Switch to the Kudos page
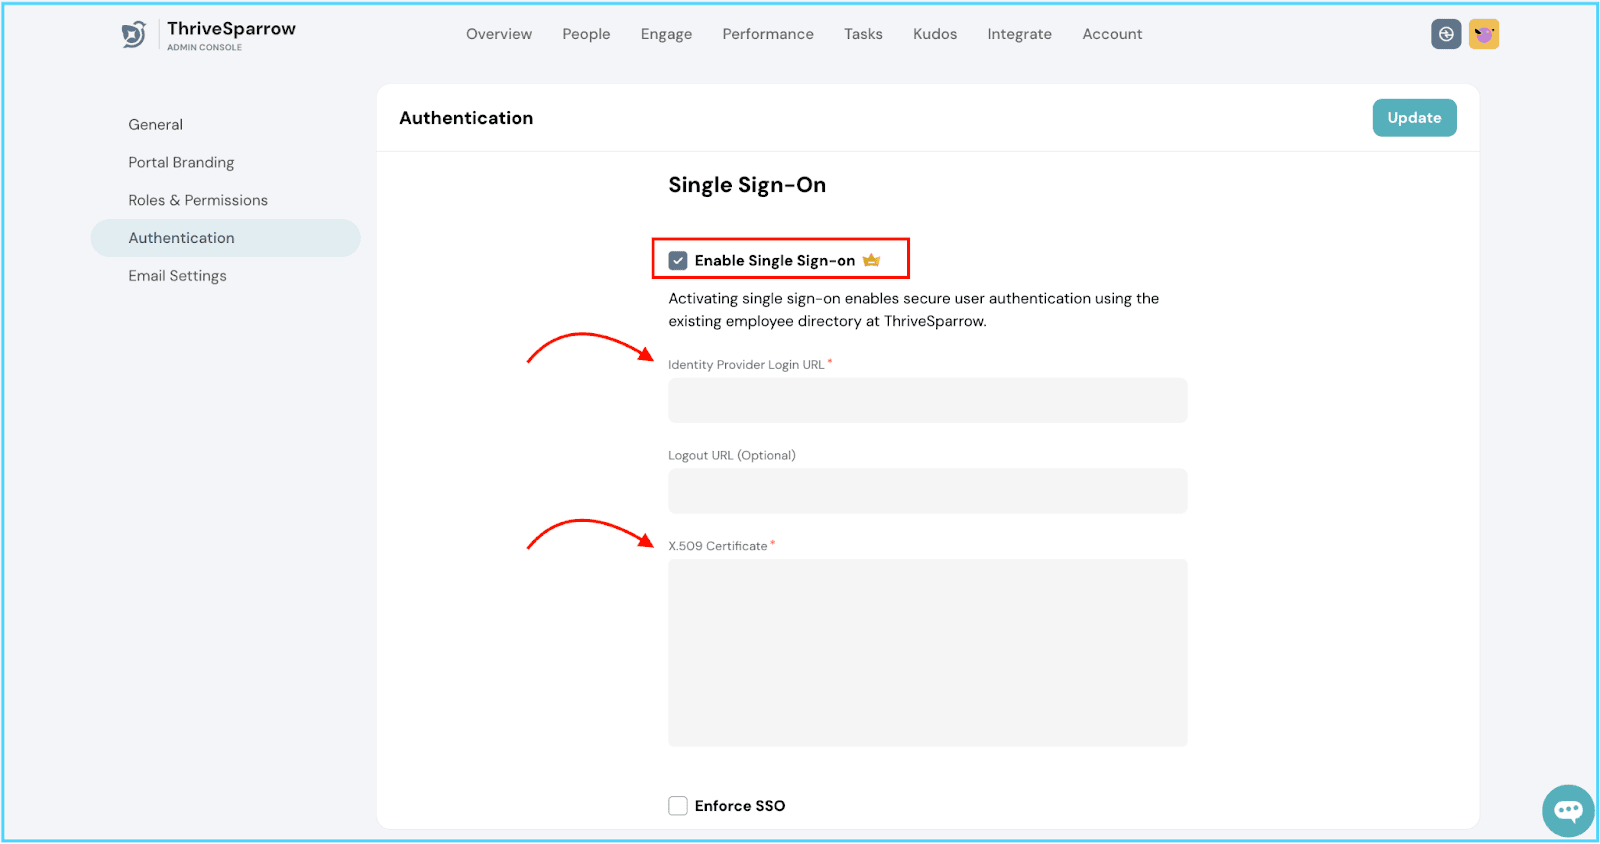1600x844 pixels. (935, 34)
